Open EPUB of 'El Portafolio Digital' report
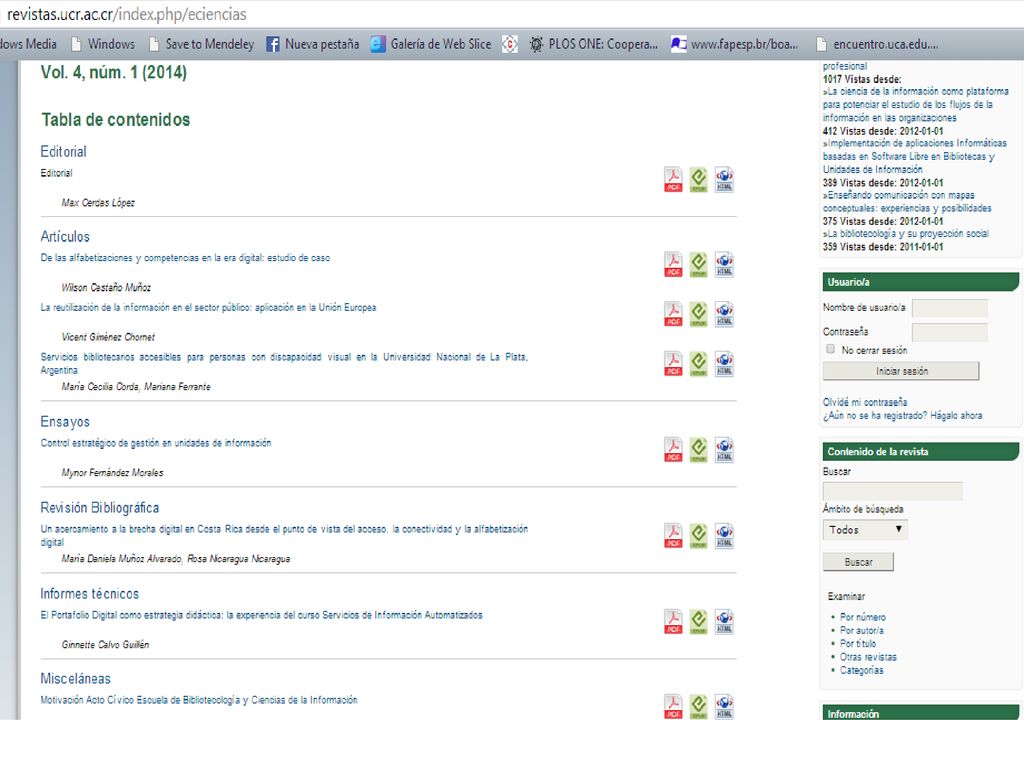1024x768 pixels. (x=698, y=622)
